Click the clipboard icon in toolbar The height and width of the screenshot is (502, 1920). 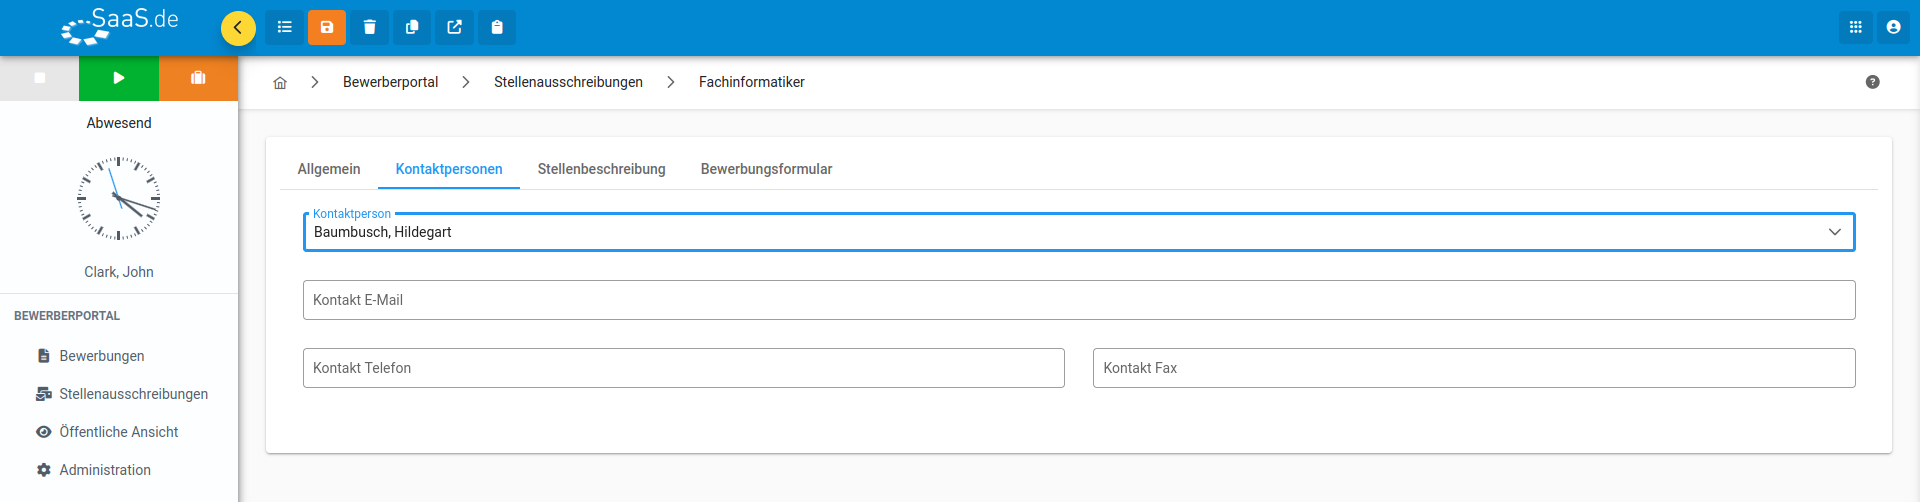pyautogui.click(x=497, y=27)
